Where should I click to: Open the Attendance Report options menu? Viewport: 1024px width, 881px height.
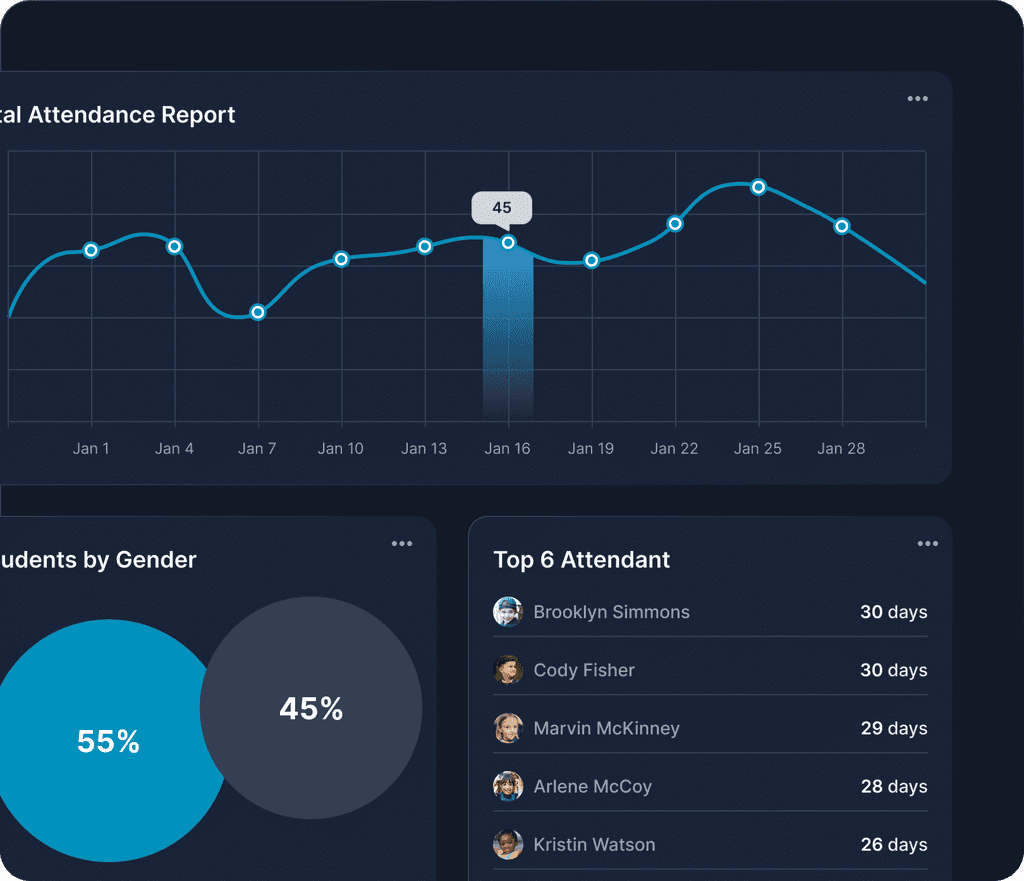pos(917,98)
